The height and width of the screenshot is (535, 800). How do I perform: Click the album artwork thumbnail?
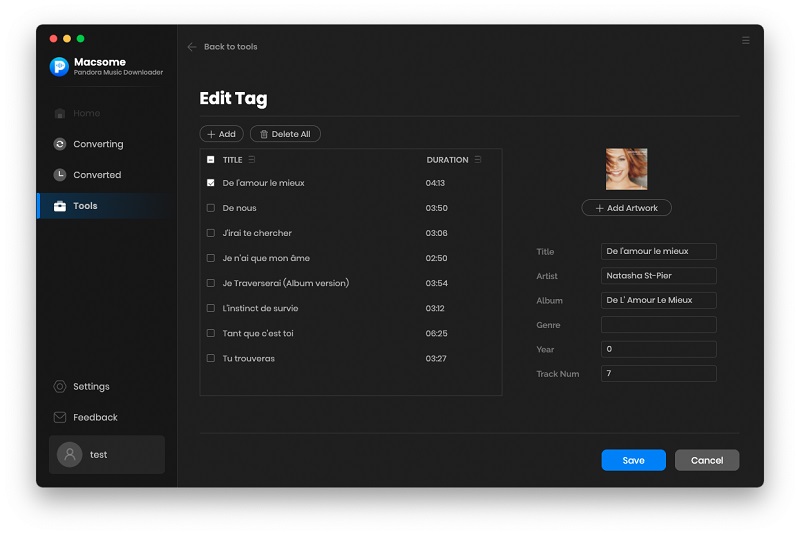pos(626,169)
